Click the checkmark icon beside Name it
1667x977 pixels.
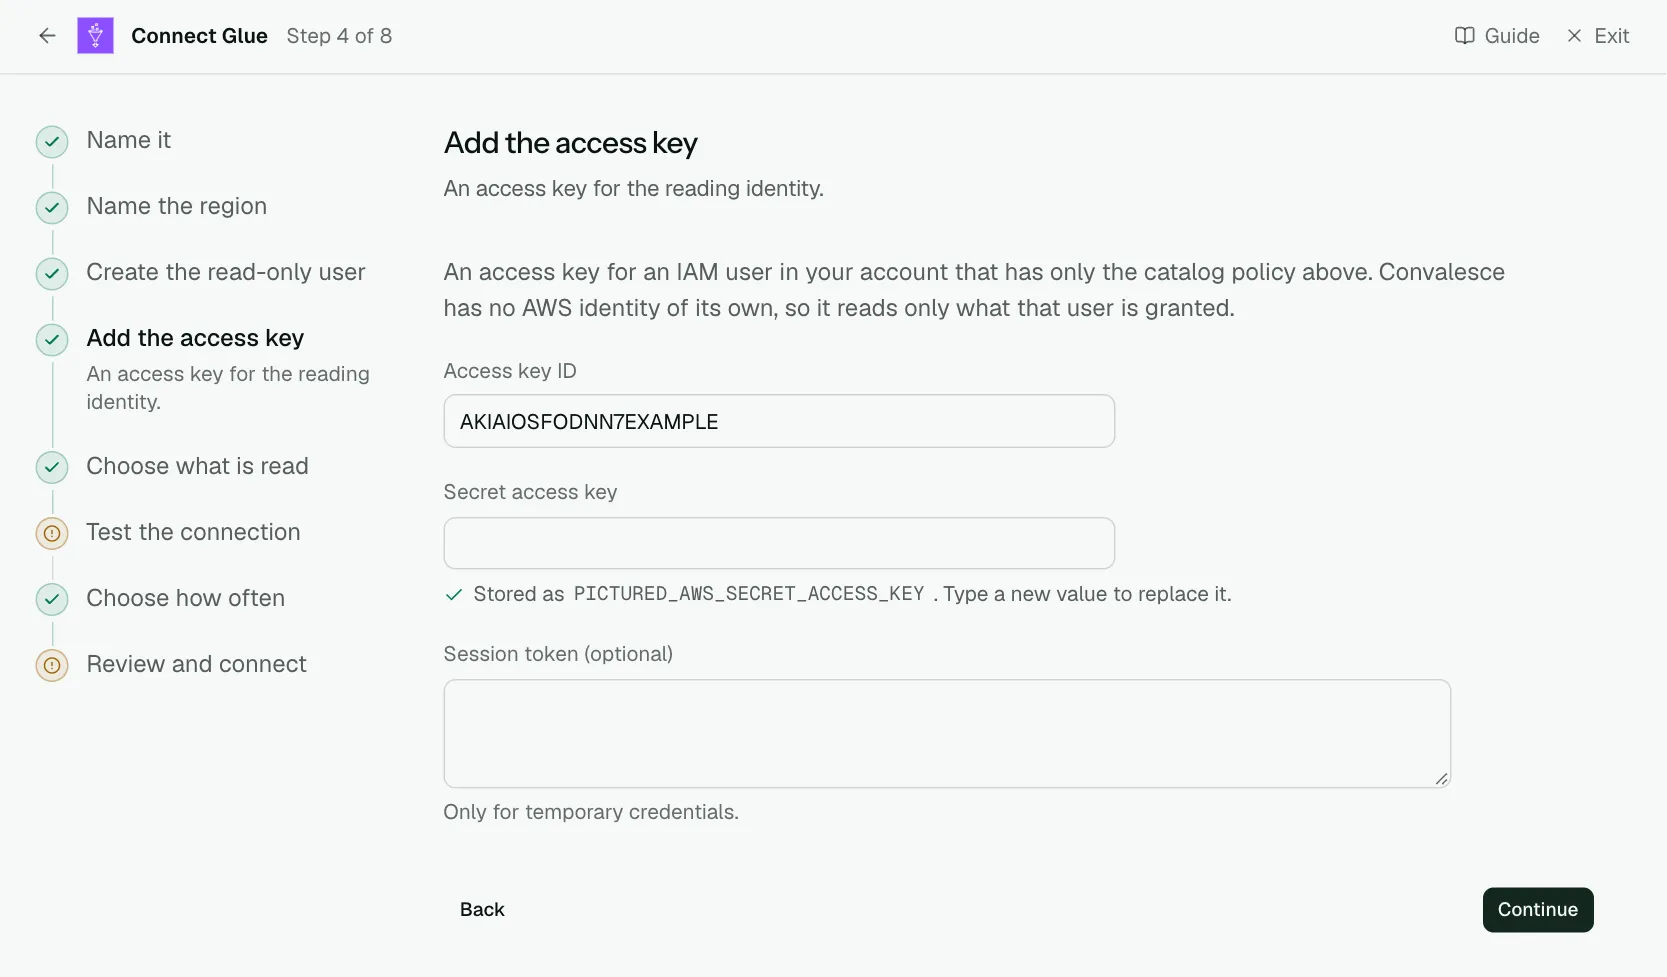(52, 142)
